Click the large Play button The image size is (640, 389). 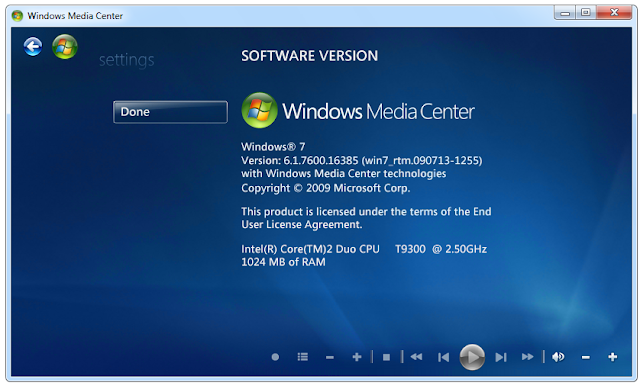(472, 357)
